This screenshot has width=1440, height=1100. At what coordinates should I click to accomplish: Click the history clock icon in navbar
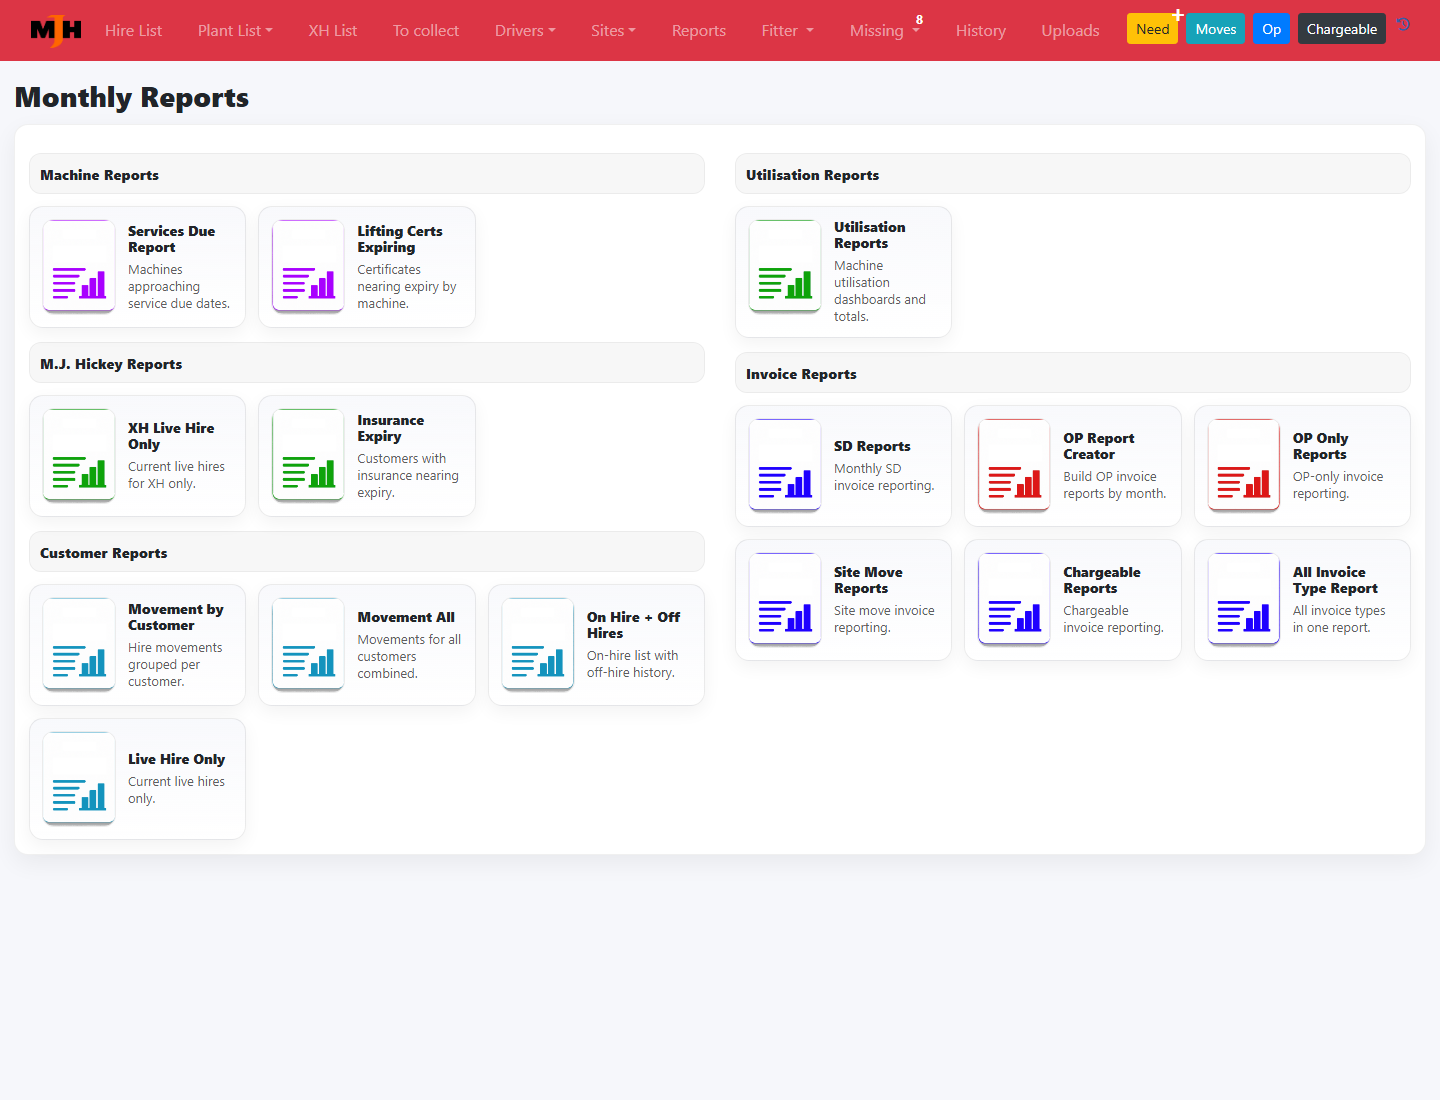coord(1404,25)
